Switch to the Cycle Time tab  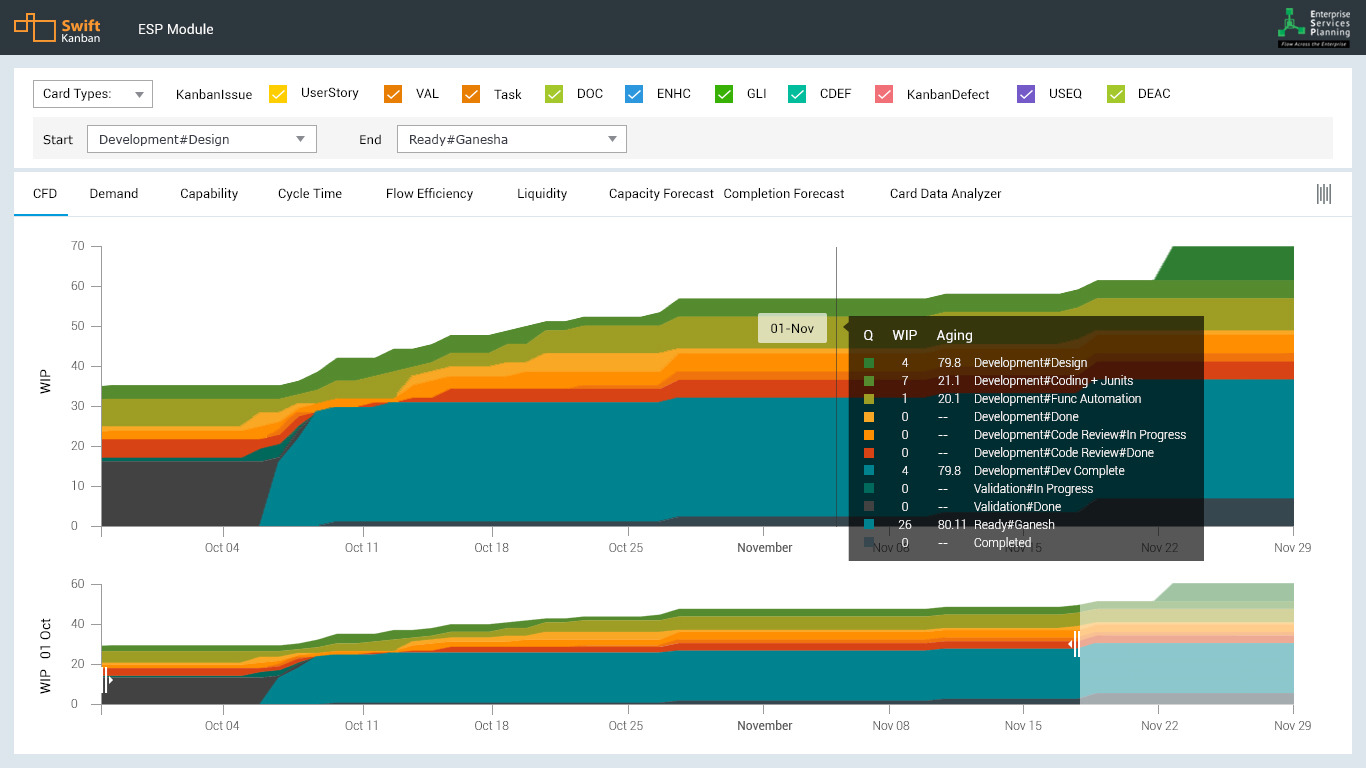310,194
